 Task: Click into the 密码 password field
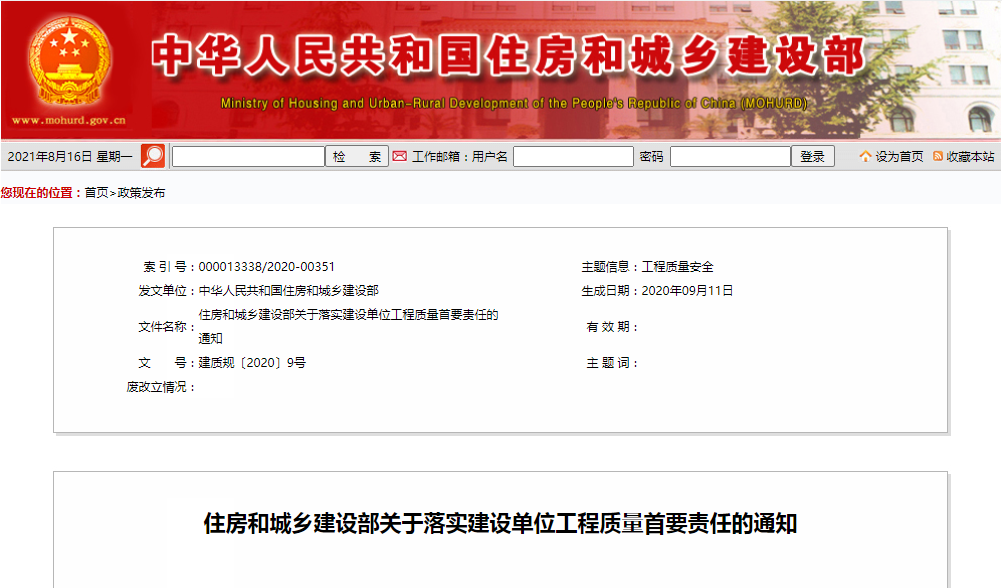coord(730,157)
